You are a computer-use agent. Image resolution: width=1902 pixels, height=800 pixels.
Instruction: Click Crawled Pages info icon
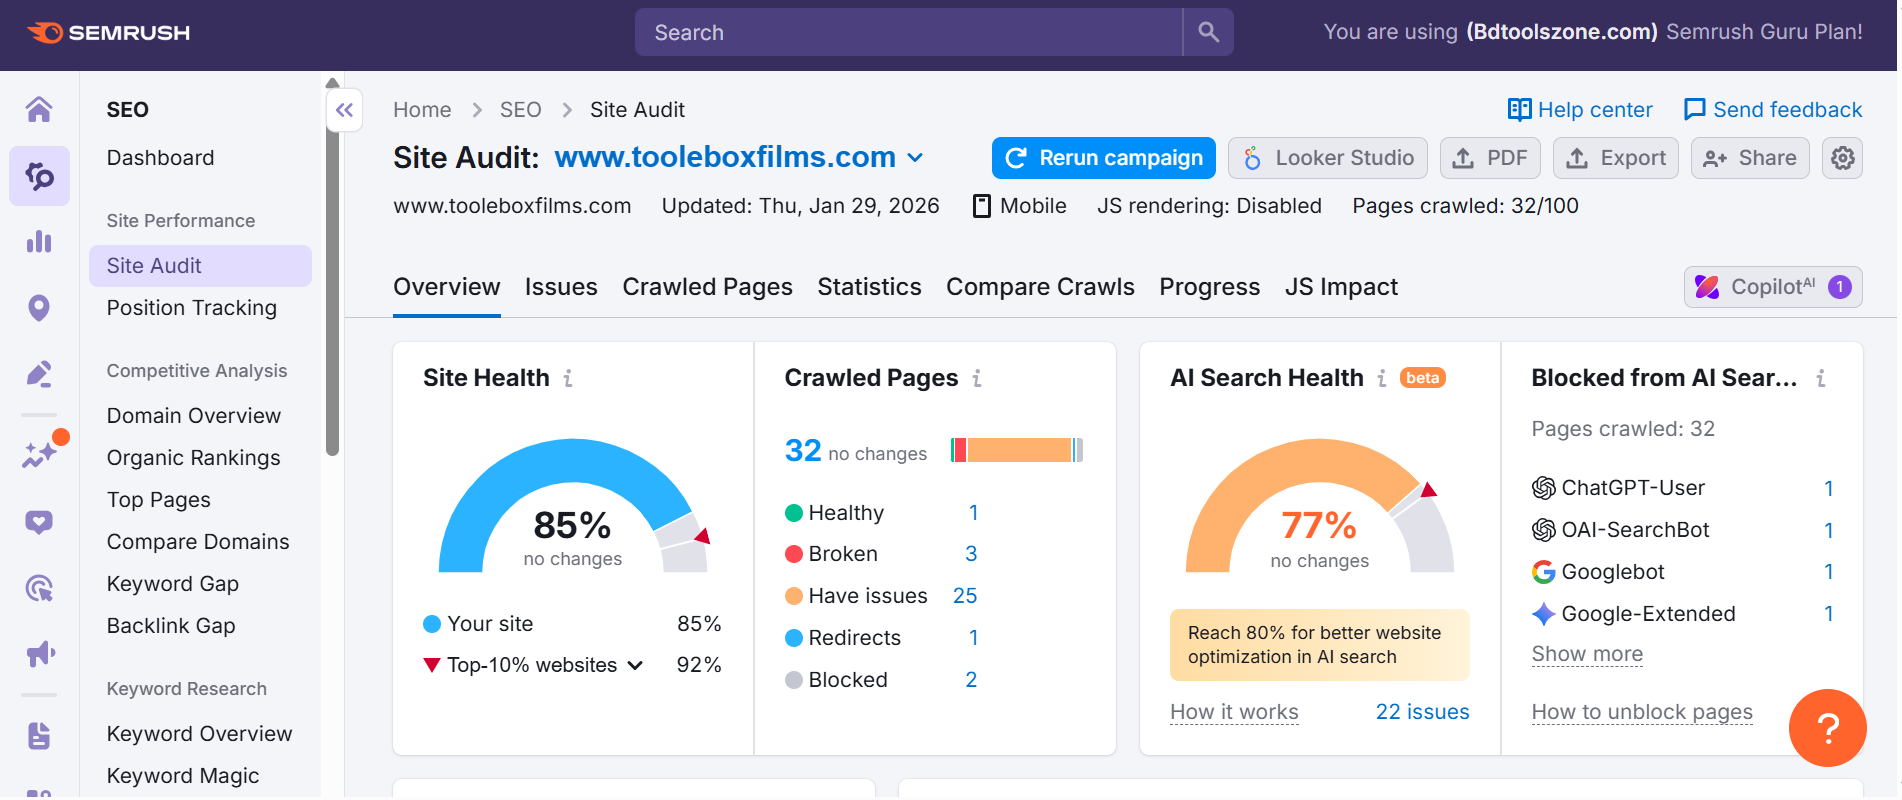coord(978,378)
